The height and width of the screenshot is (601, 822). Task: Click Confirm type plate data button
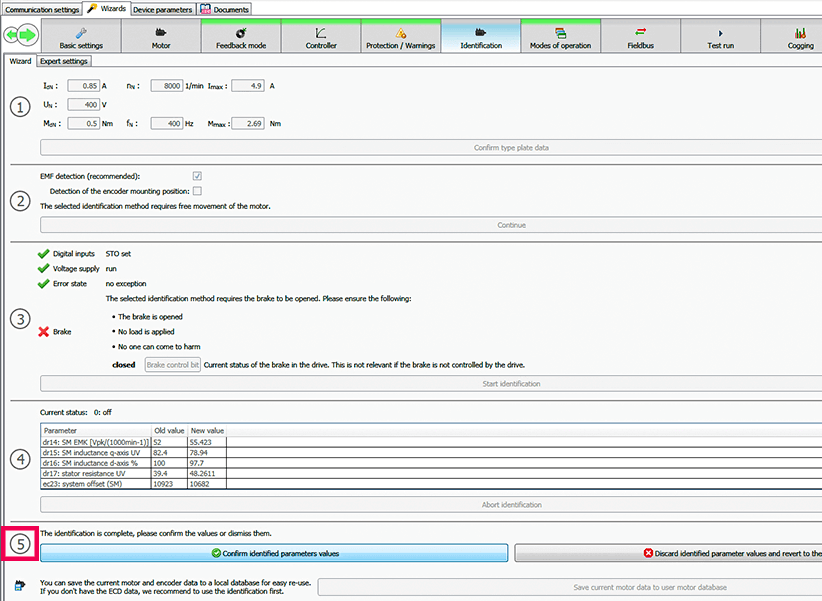coord(431,147)
